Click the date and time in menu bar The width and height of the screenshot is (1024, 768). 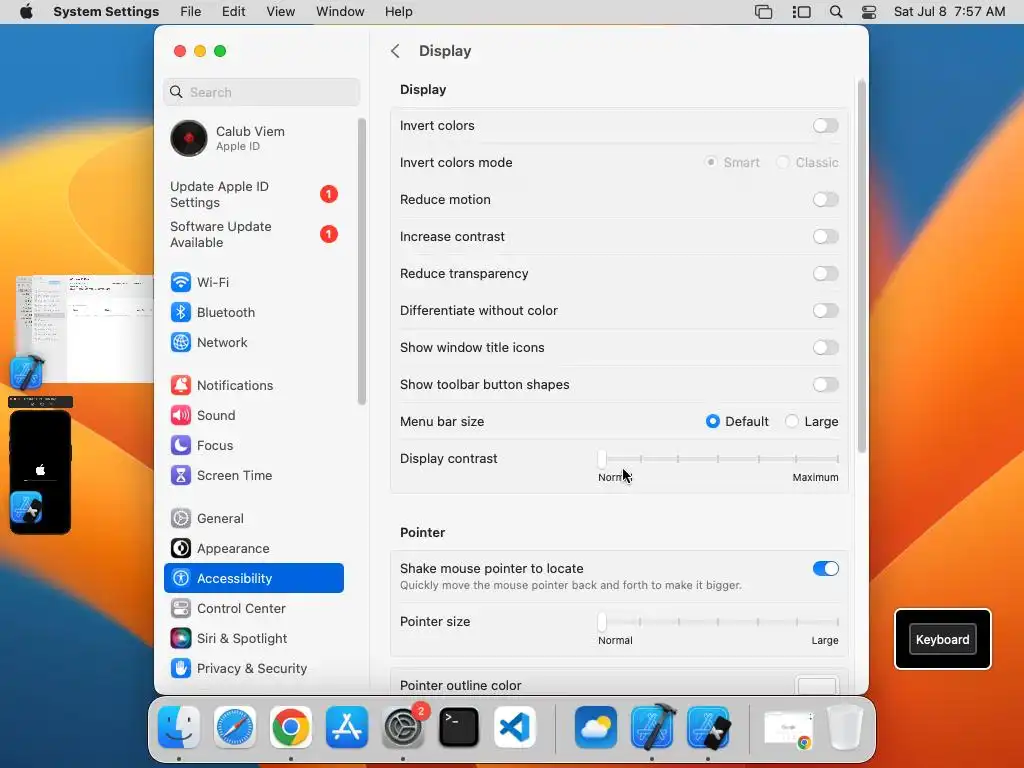pos(949,12)
